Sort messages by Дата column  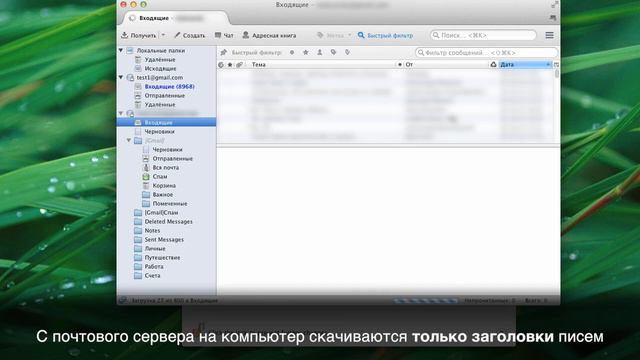coord(525,64)
